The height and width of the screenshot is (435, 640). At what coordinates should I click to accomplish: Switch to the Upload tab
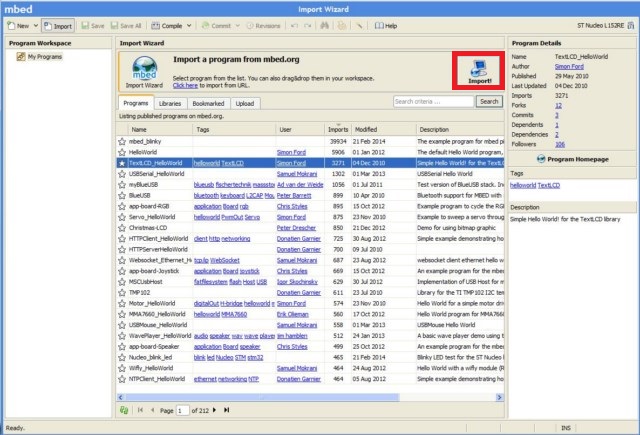(x=245, y=104)
